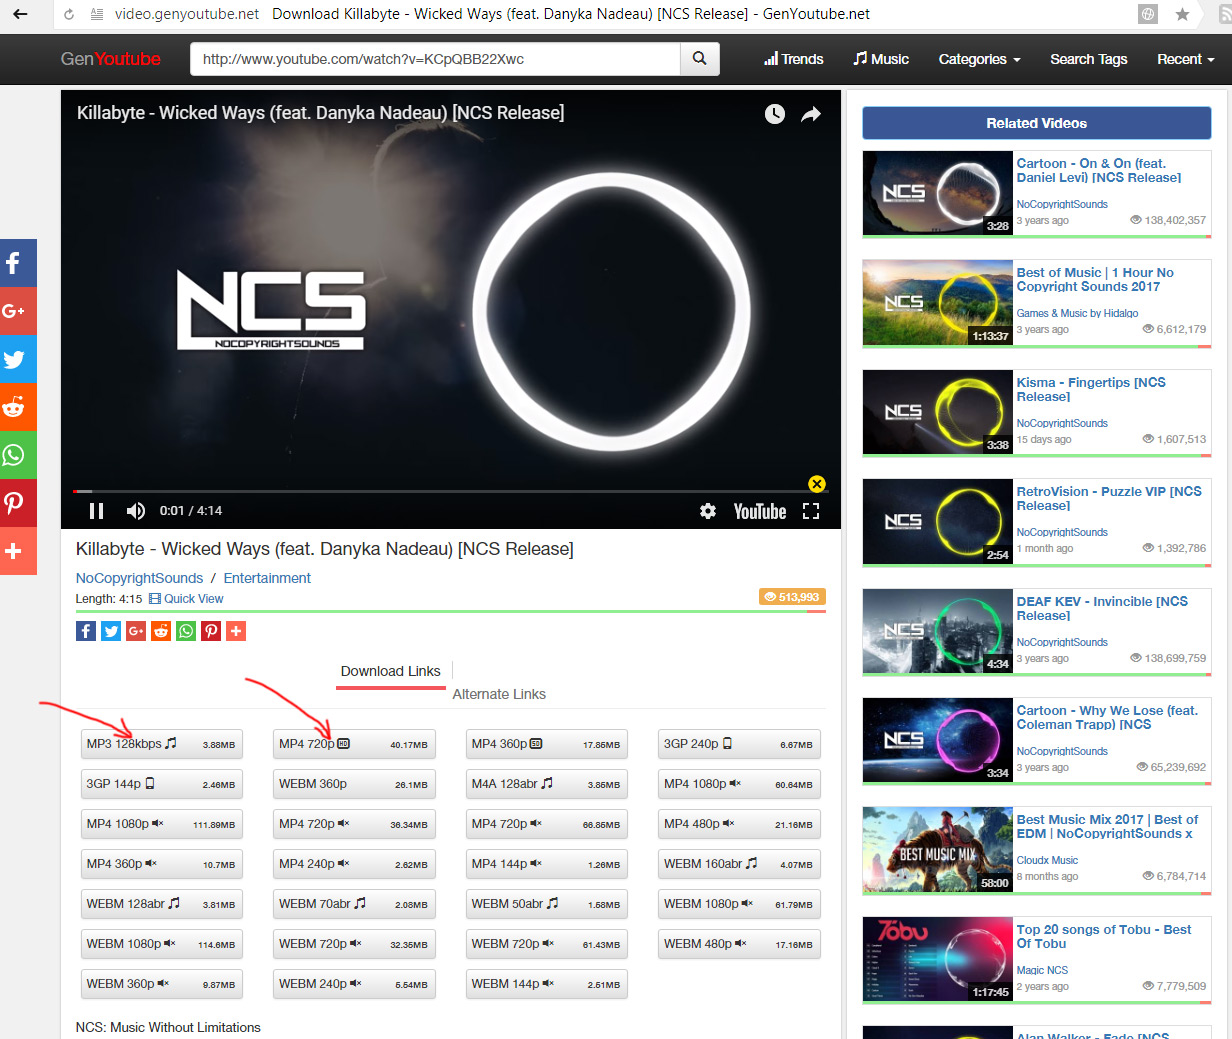Viewport: 1232px width, 1039px height.
Task: Download the MP4 720p HD video
Action: pyautogui.click(x=354, y=744)
